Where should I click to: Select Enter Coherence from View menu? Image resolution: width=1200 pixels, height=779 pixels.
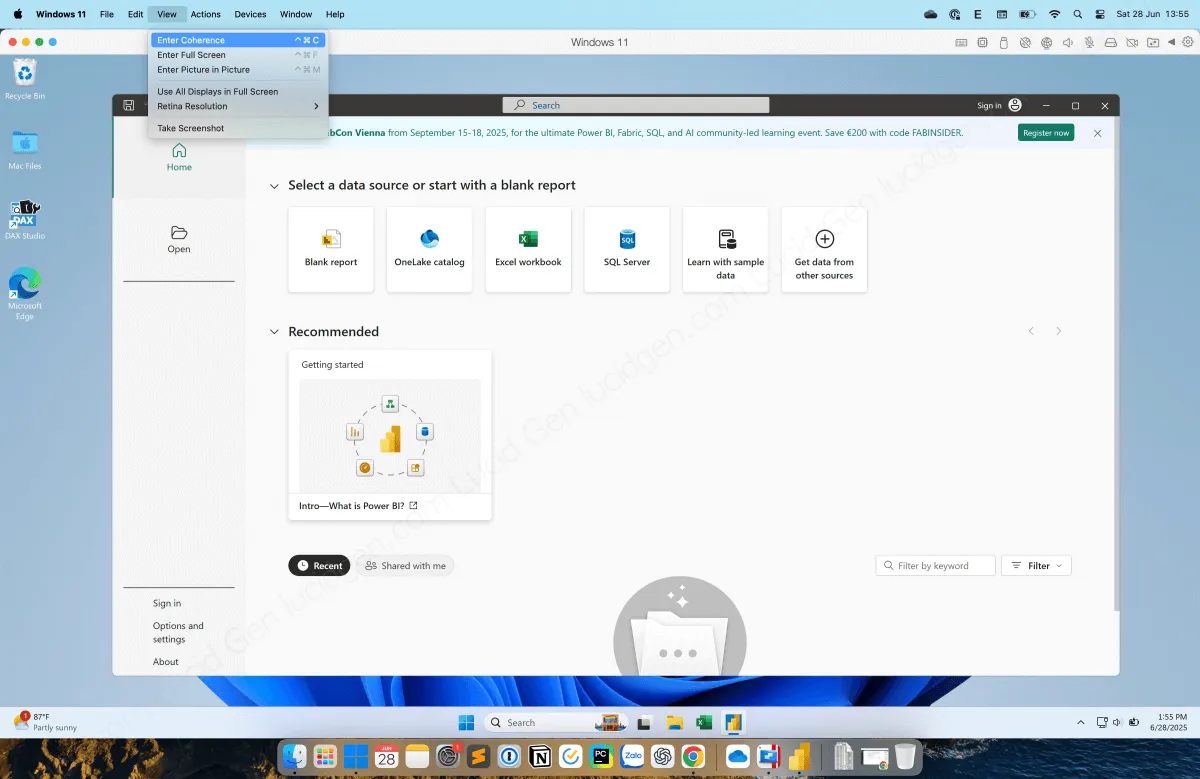[x=191, y=40]
